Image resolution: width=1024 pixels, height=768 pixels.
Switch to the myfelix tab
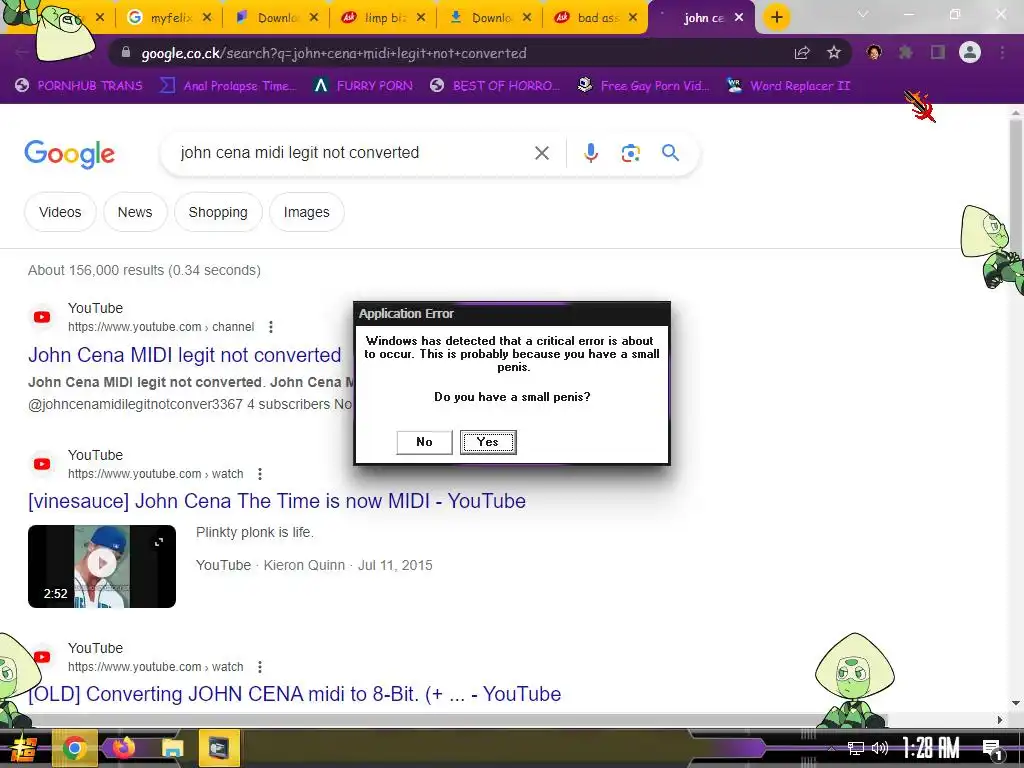(172, 18)
